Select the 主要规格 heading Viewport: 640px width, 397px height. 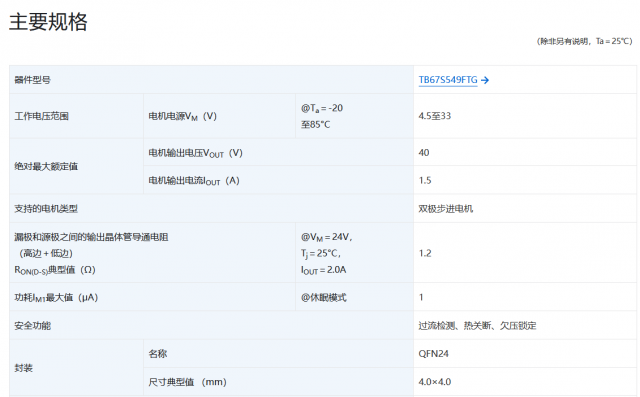[48, 22]
